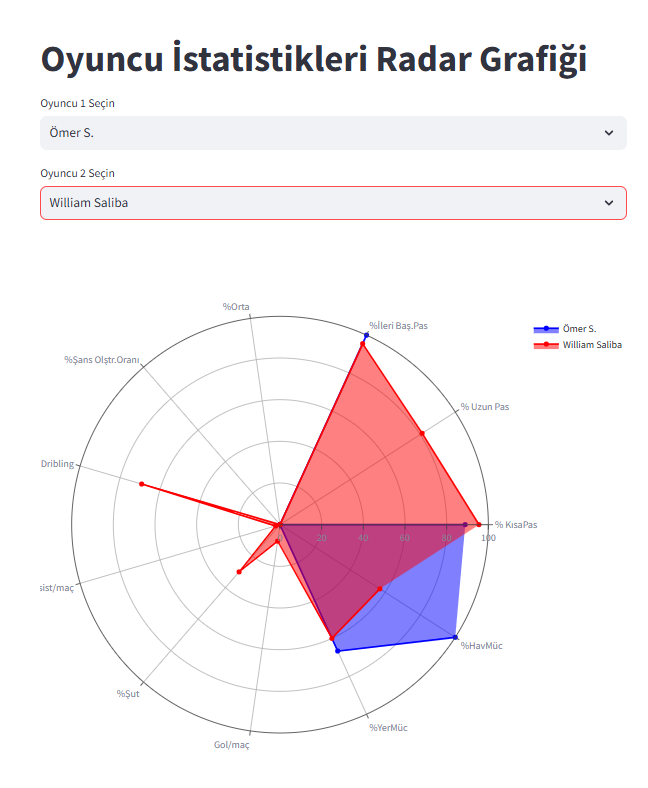Click the %Şans Olştr.Oranı axis label
The image size is (648, 788).
pos(102,359)
